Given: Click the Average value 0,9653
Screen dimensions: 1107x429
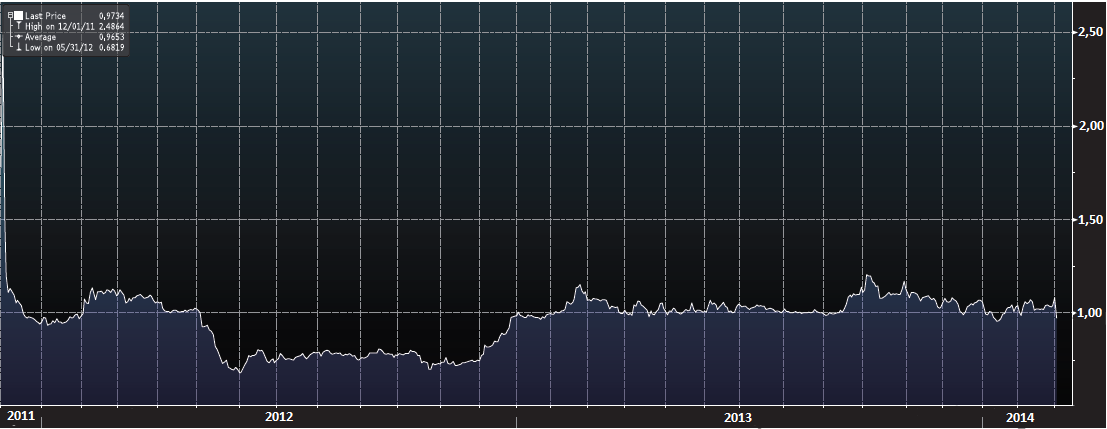Looking at the screenshot, I should tap(112, 37).
